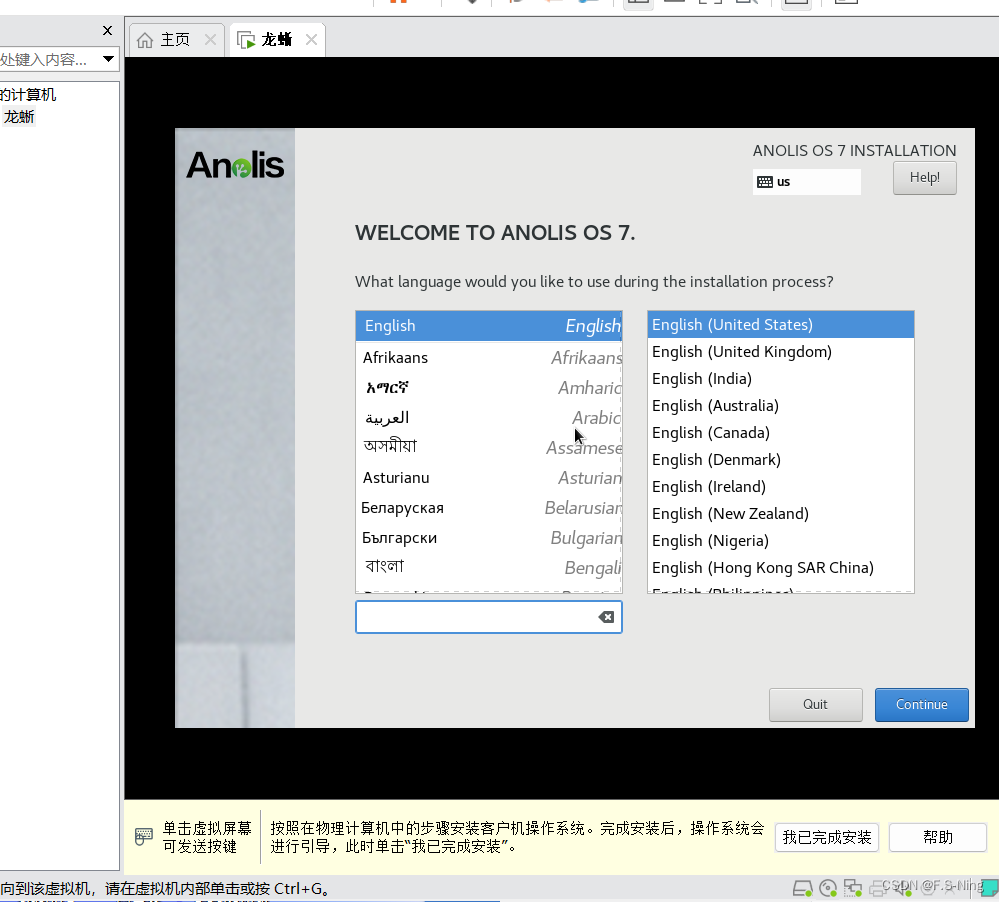Click the 帮助 button in hint bar
999x902 pixels.
(938, 837)
